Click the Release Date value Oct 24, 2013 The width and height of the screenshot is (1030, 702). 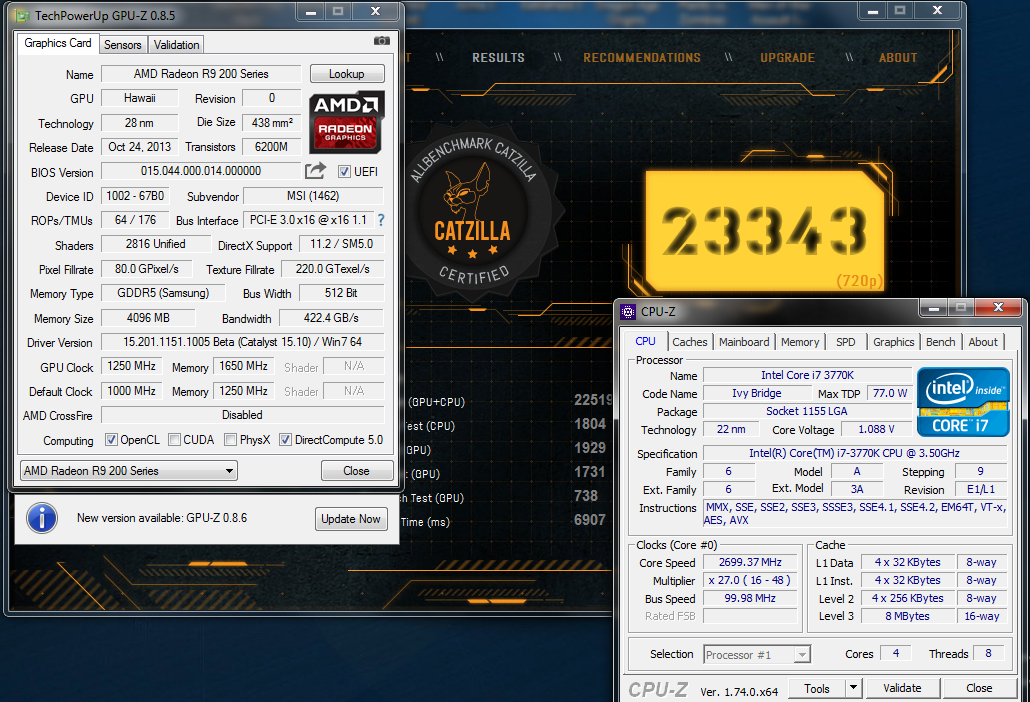click(x=139, y=147)
